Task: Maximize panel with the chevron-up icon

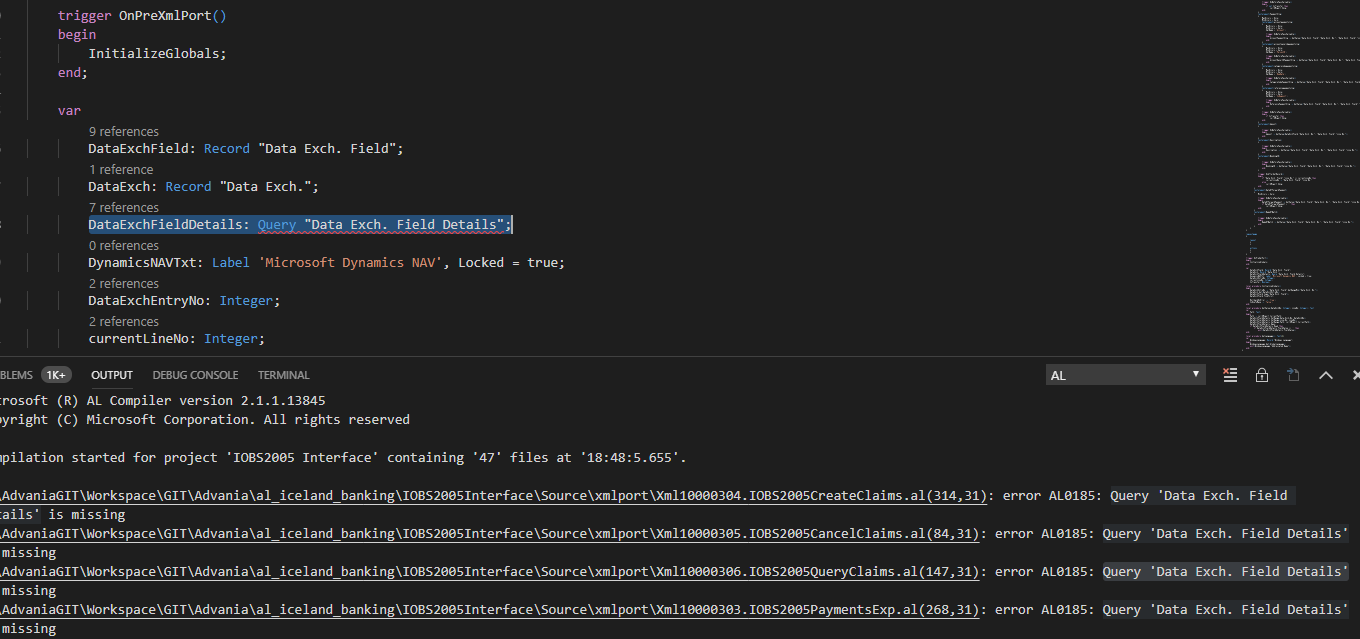Action: pos(1326,374)
